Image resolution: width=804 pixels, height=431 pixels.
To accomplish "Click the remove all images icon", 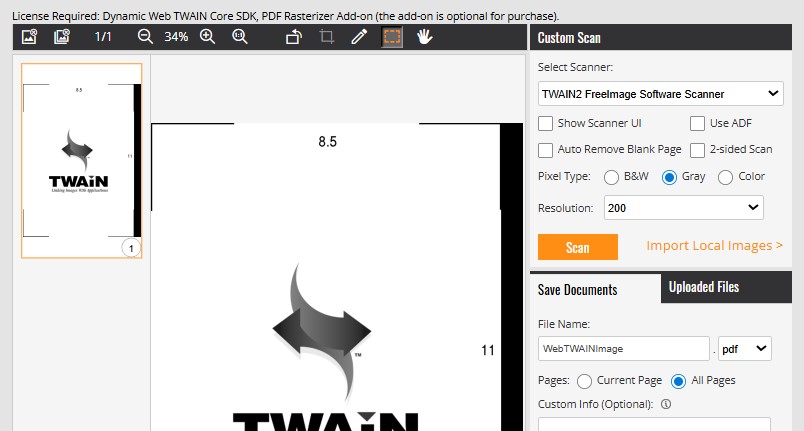I will 62,37.
